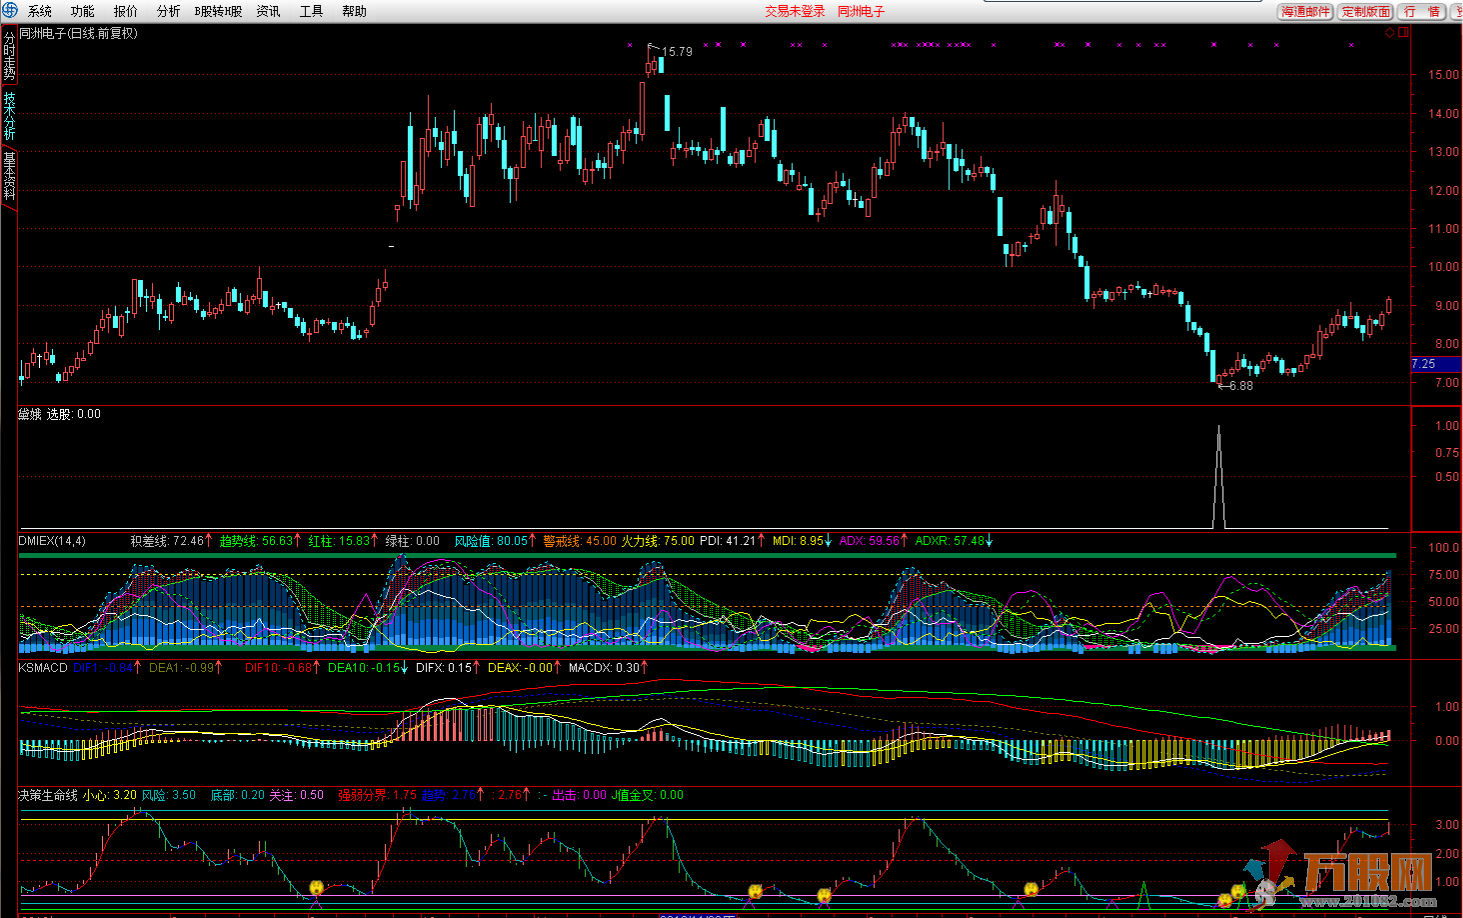Viewport: 1463px width, 918px height.
Task: Click the 10.00 price axis label
Action: coord(1443,267)
